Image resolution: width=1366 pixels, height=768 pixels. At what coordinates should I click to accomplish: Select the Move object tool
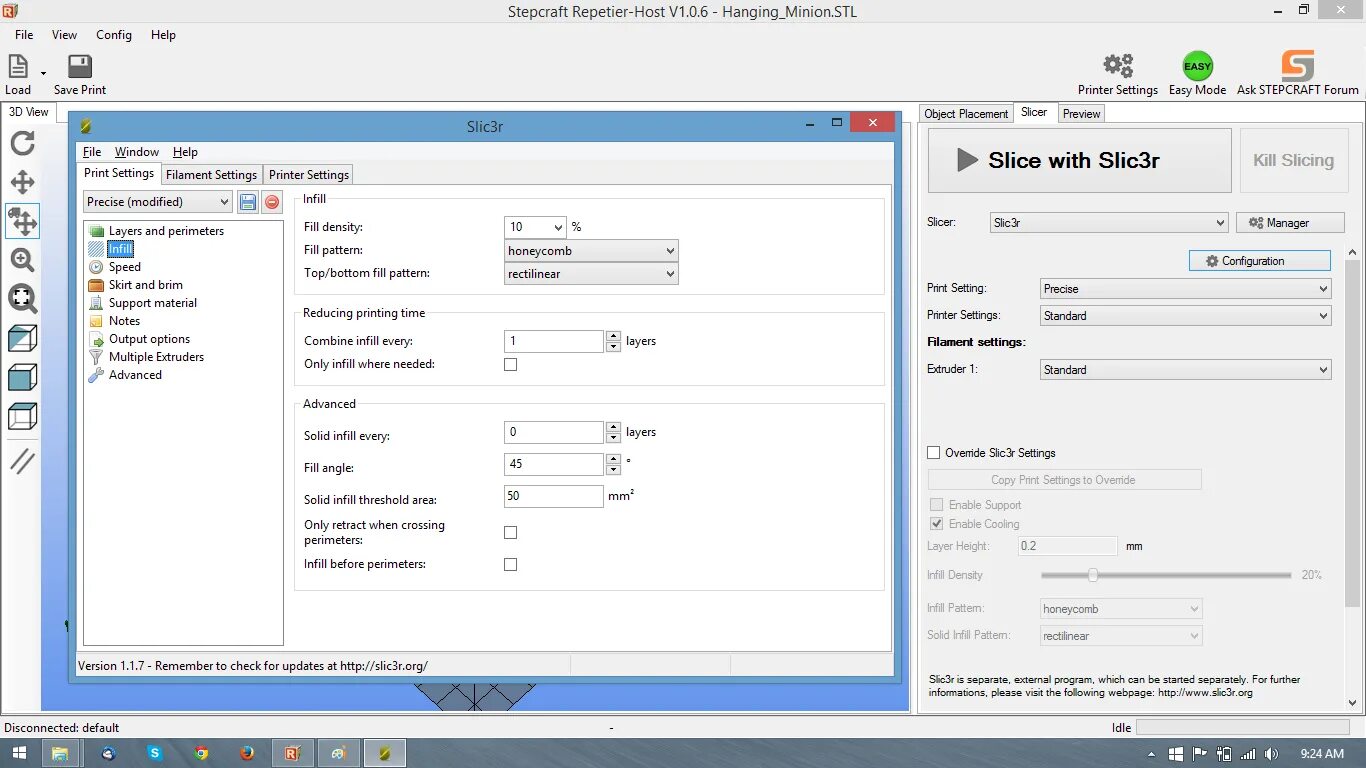pos(22,221)
